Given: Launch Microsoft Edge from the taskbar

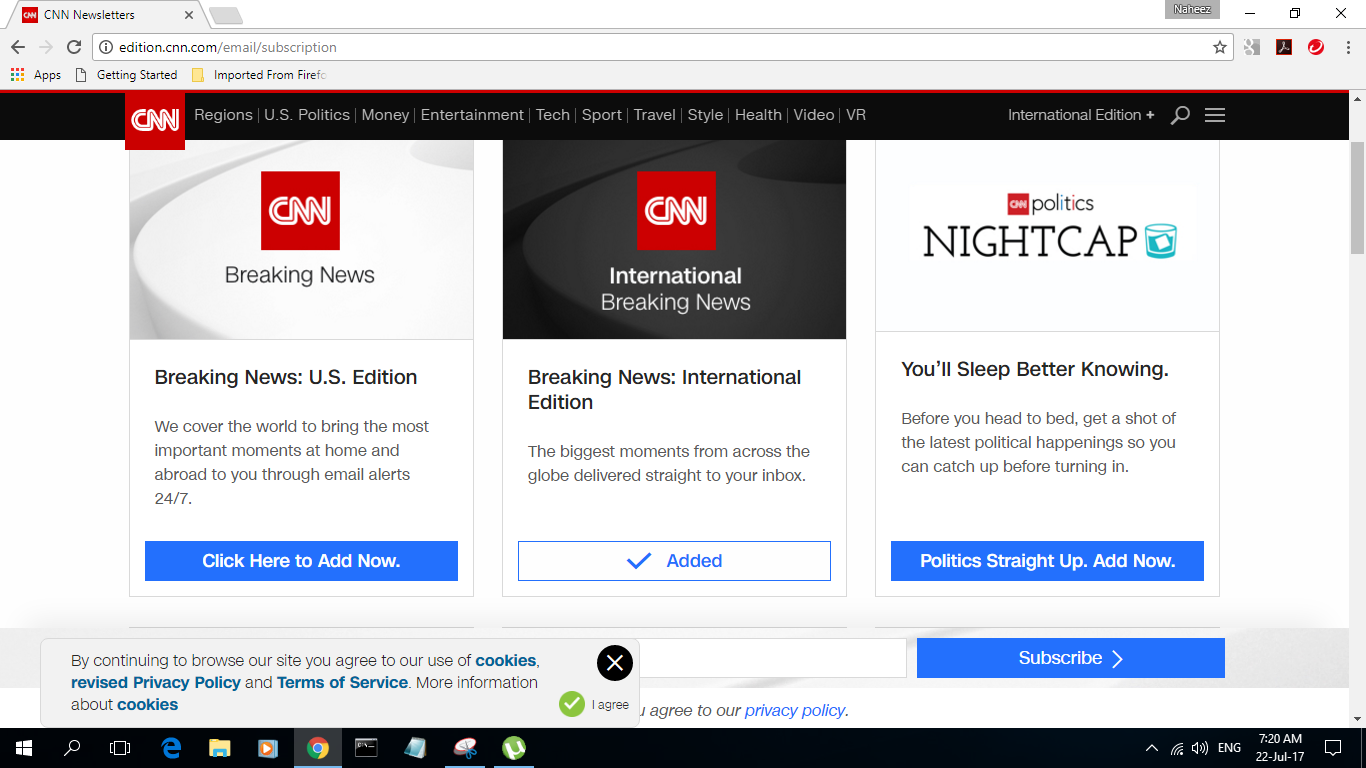Looking at the screenshot, I should coord(171,748).
